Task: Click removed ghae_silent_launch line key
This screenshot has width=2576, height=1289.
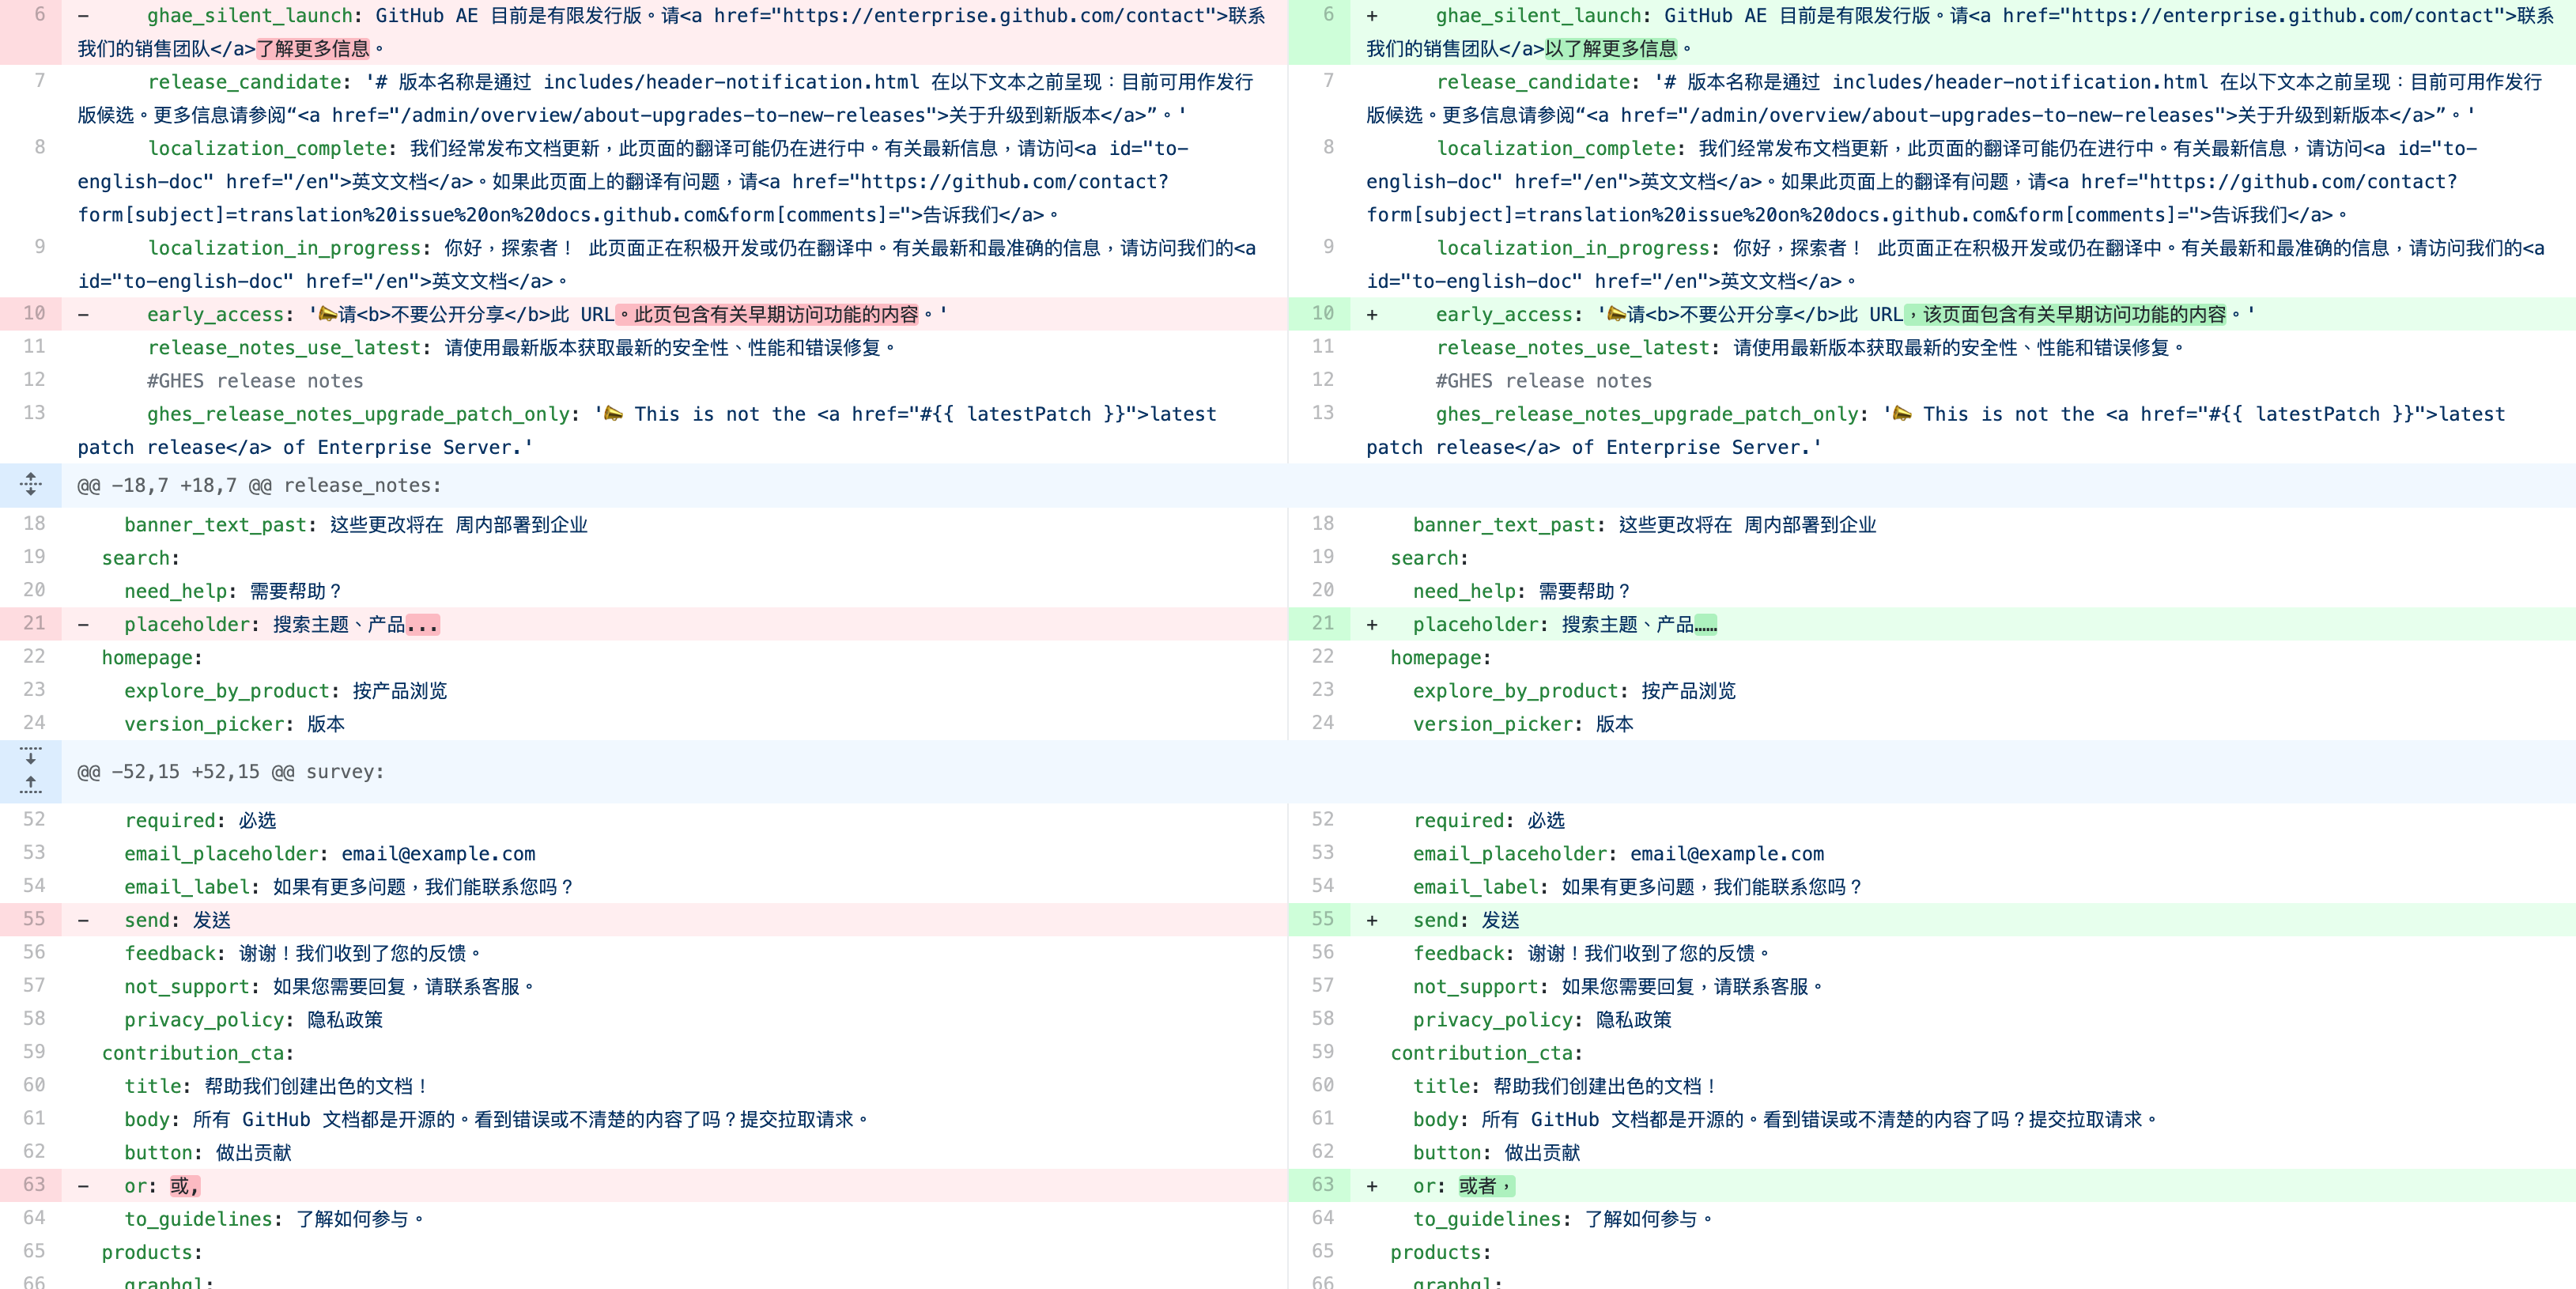Action: [x=250, y=16]
